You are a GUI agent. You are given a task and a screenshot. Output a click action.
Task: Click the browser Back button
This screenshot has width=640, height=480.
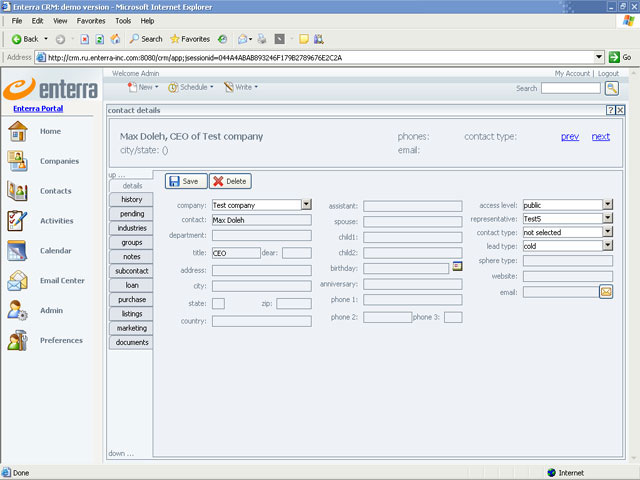point(25,39)
